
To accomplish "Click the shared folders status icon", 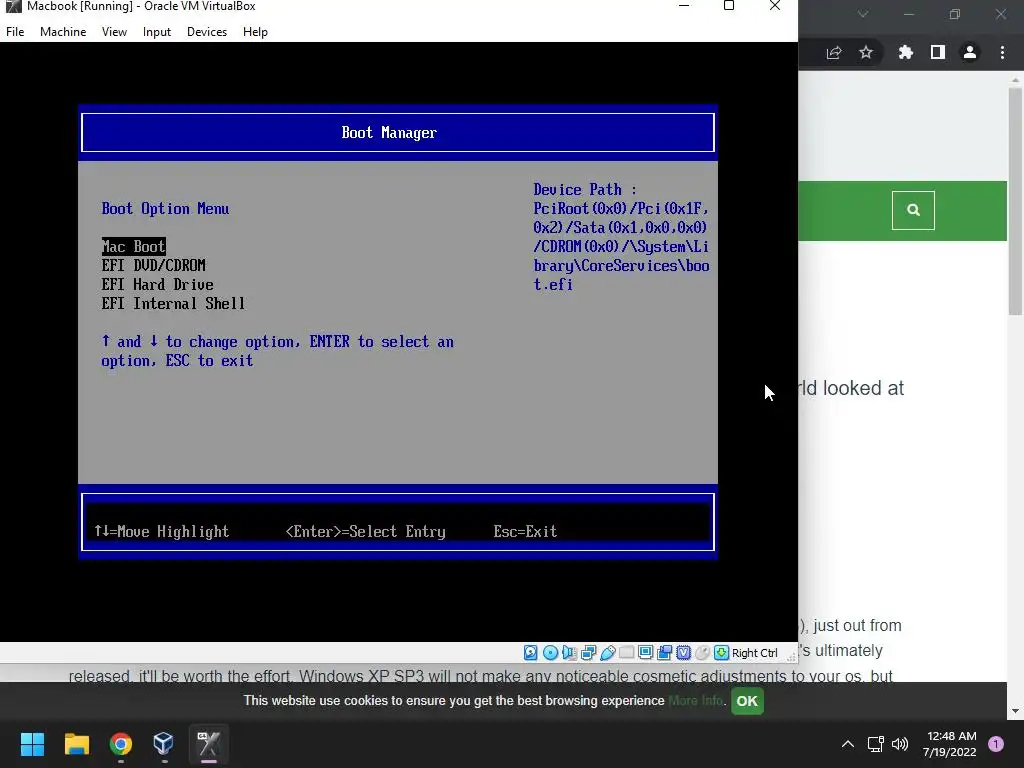I will tap(626, 652).
